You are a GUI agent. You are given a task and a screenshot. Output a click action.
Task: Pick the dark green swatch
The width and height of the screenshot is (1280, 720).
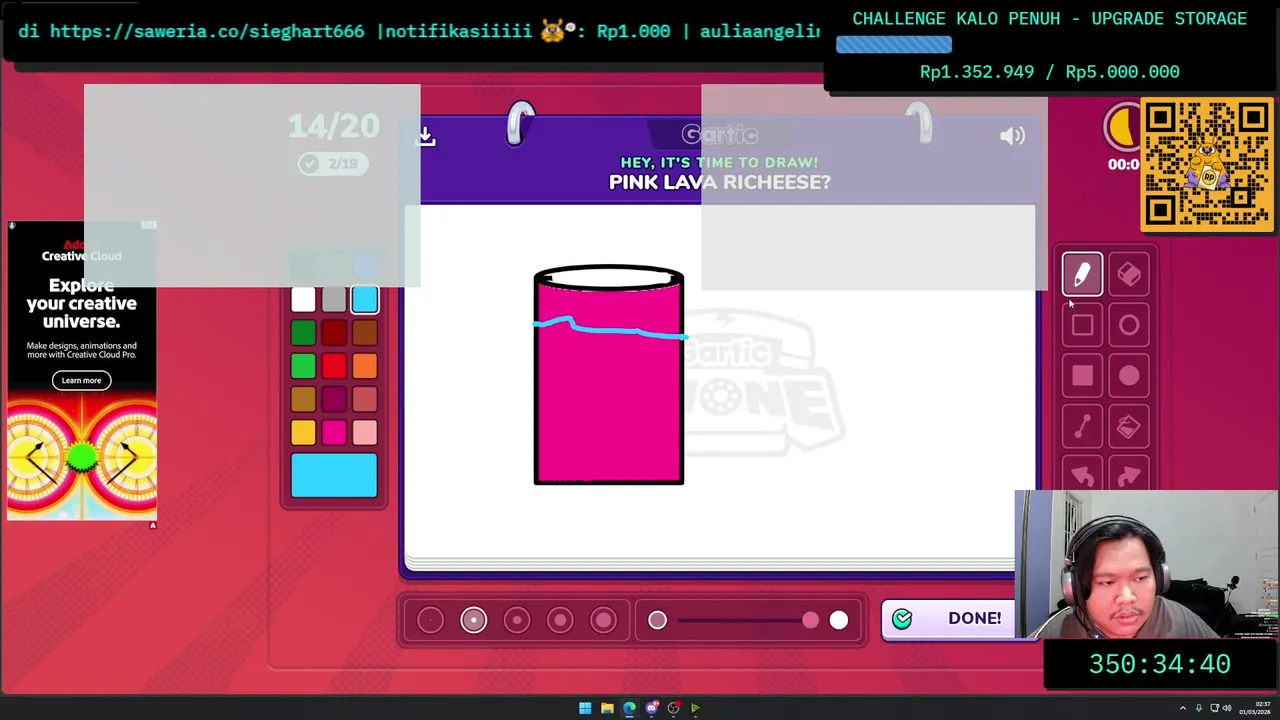click(x=303, y=333)
